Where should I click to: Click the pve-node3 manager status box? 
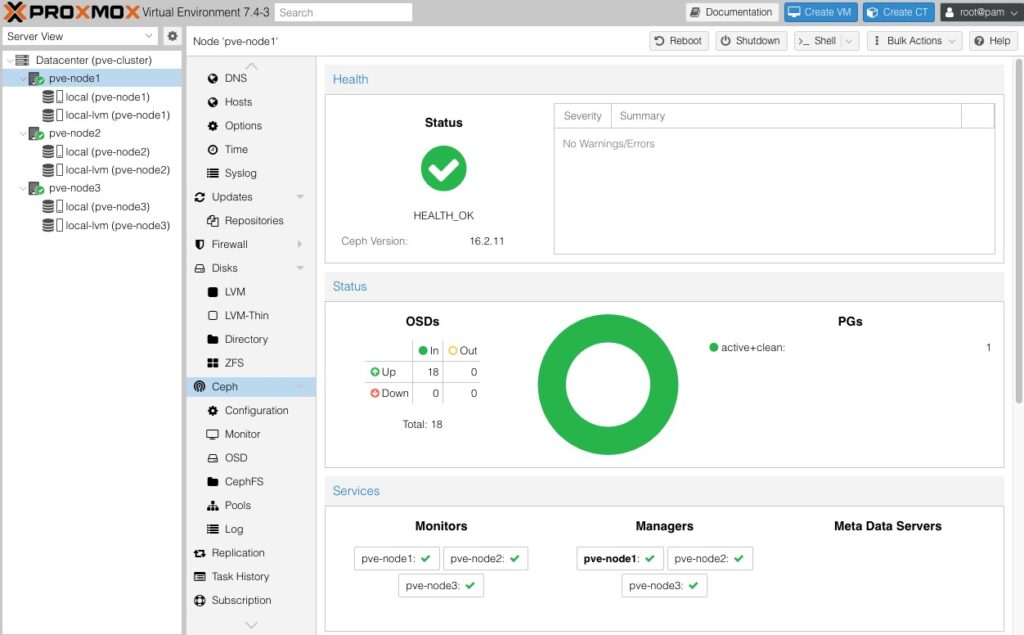click(x=664, y=585)
